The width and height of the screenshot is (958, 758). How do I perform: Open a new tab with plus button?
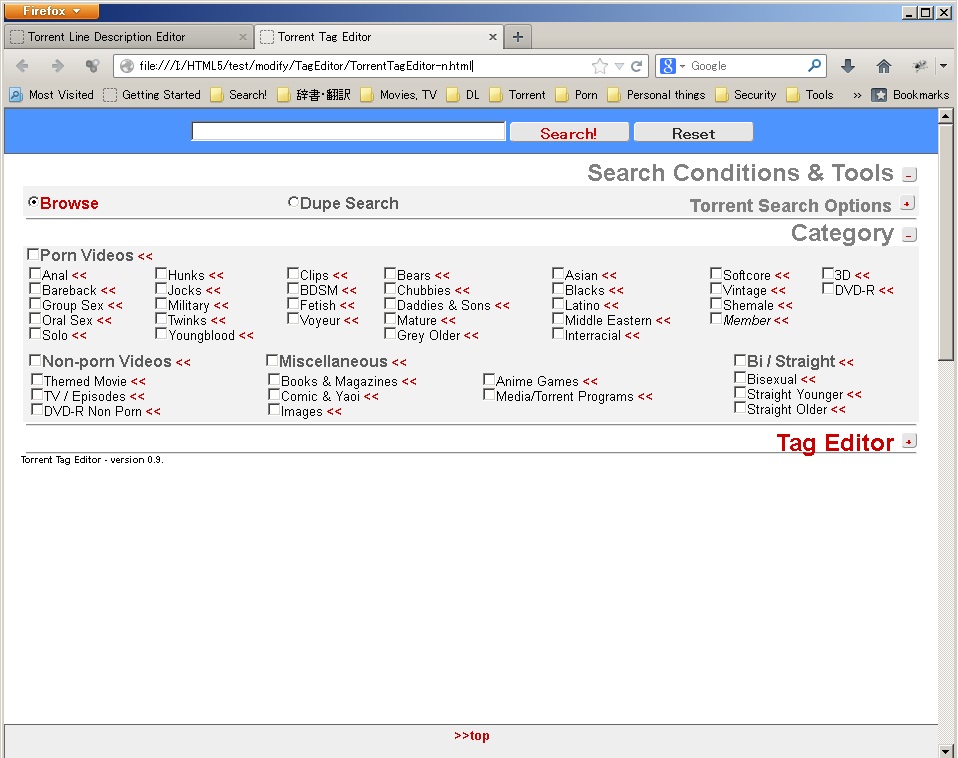(x=517, y=37)
